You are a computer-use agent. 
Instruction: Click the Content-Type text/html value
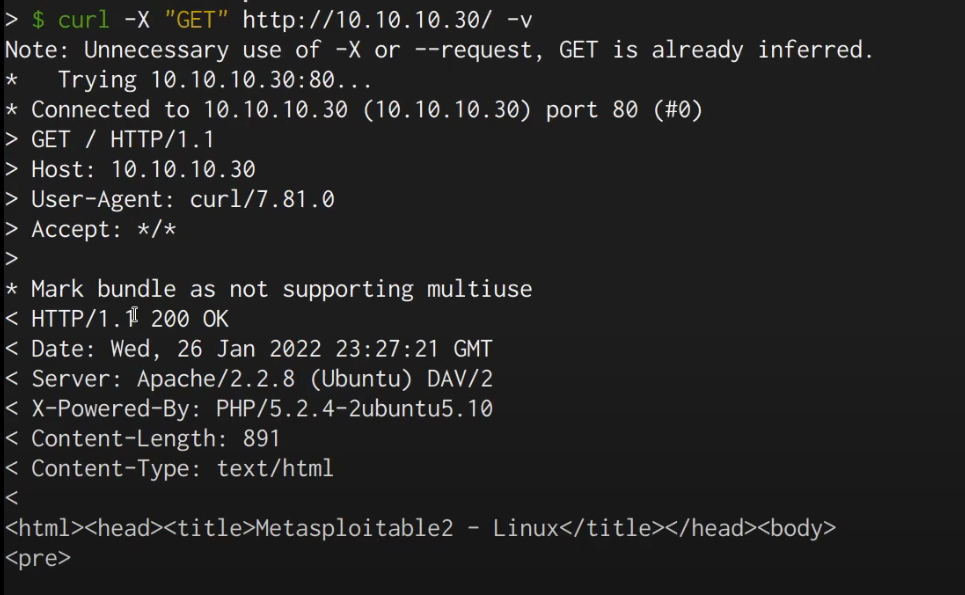(x=275, y=469)
